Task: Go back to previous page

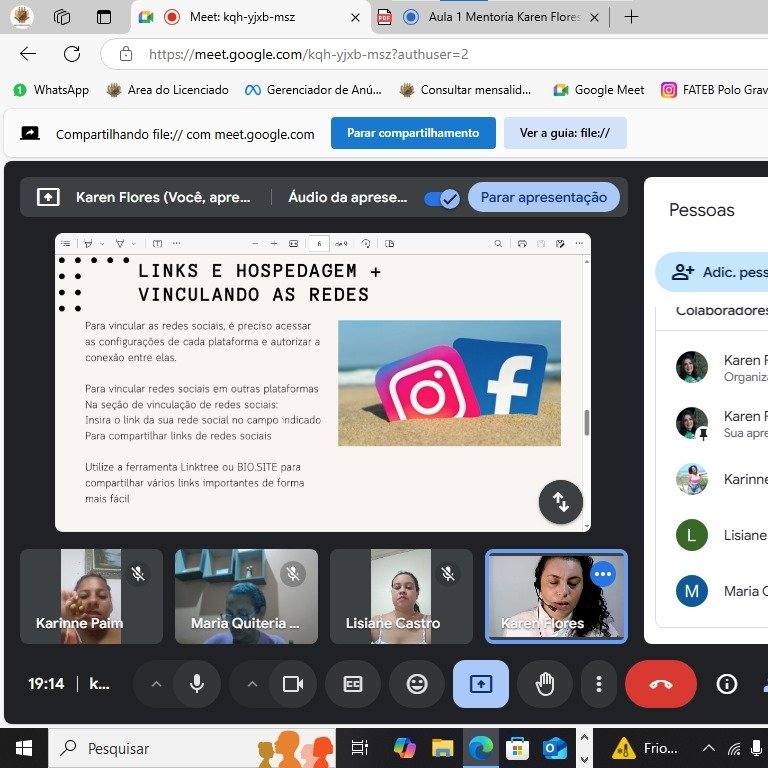Action: point(28,53)
